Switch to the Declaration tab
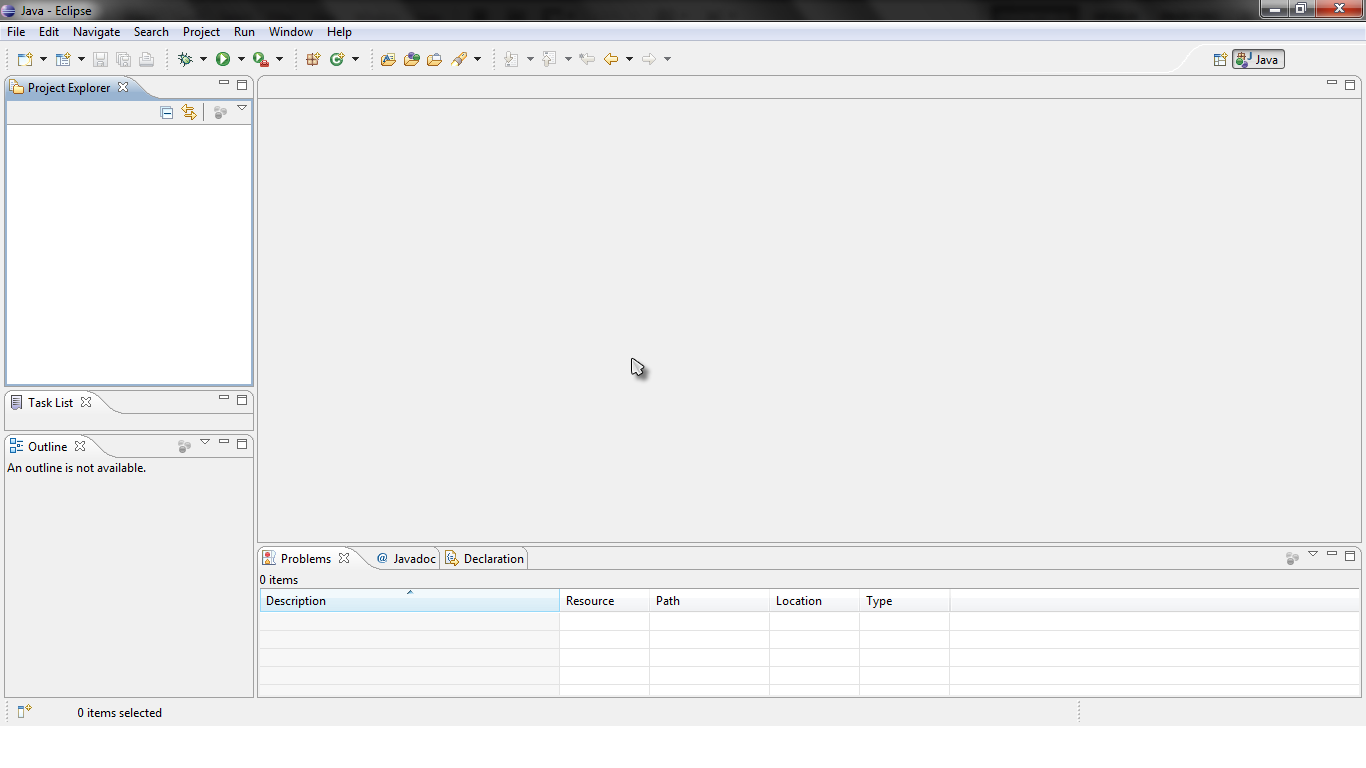 tap(485, 559)
